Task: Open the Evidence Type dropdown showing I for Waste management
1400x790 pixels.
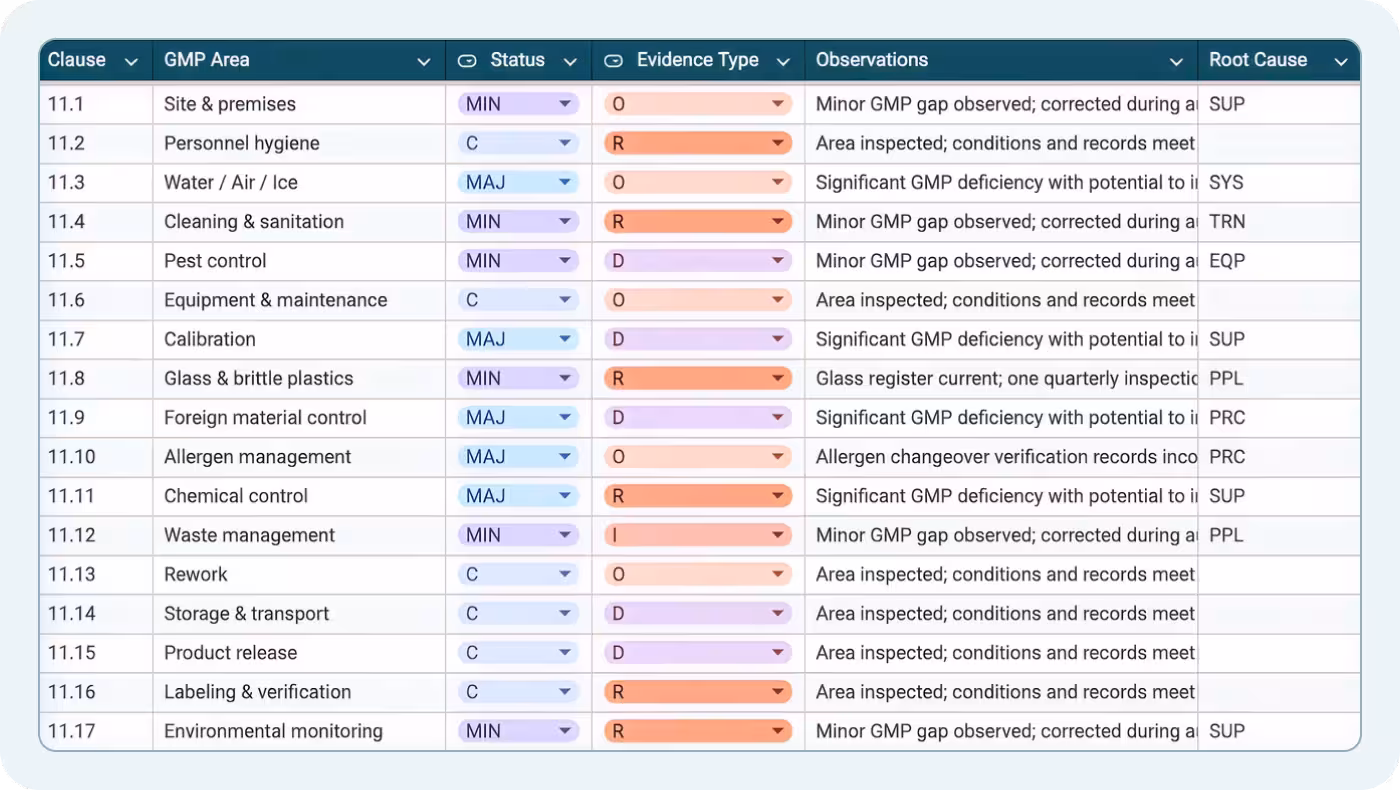Action: pos(781,535)
